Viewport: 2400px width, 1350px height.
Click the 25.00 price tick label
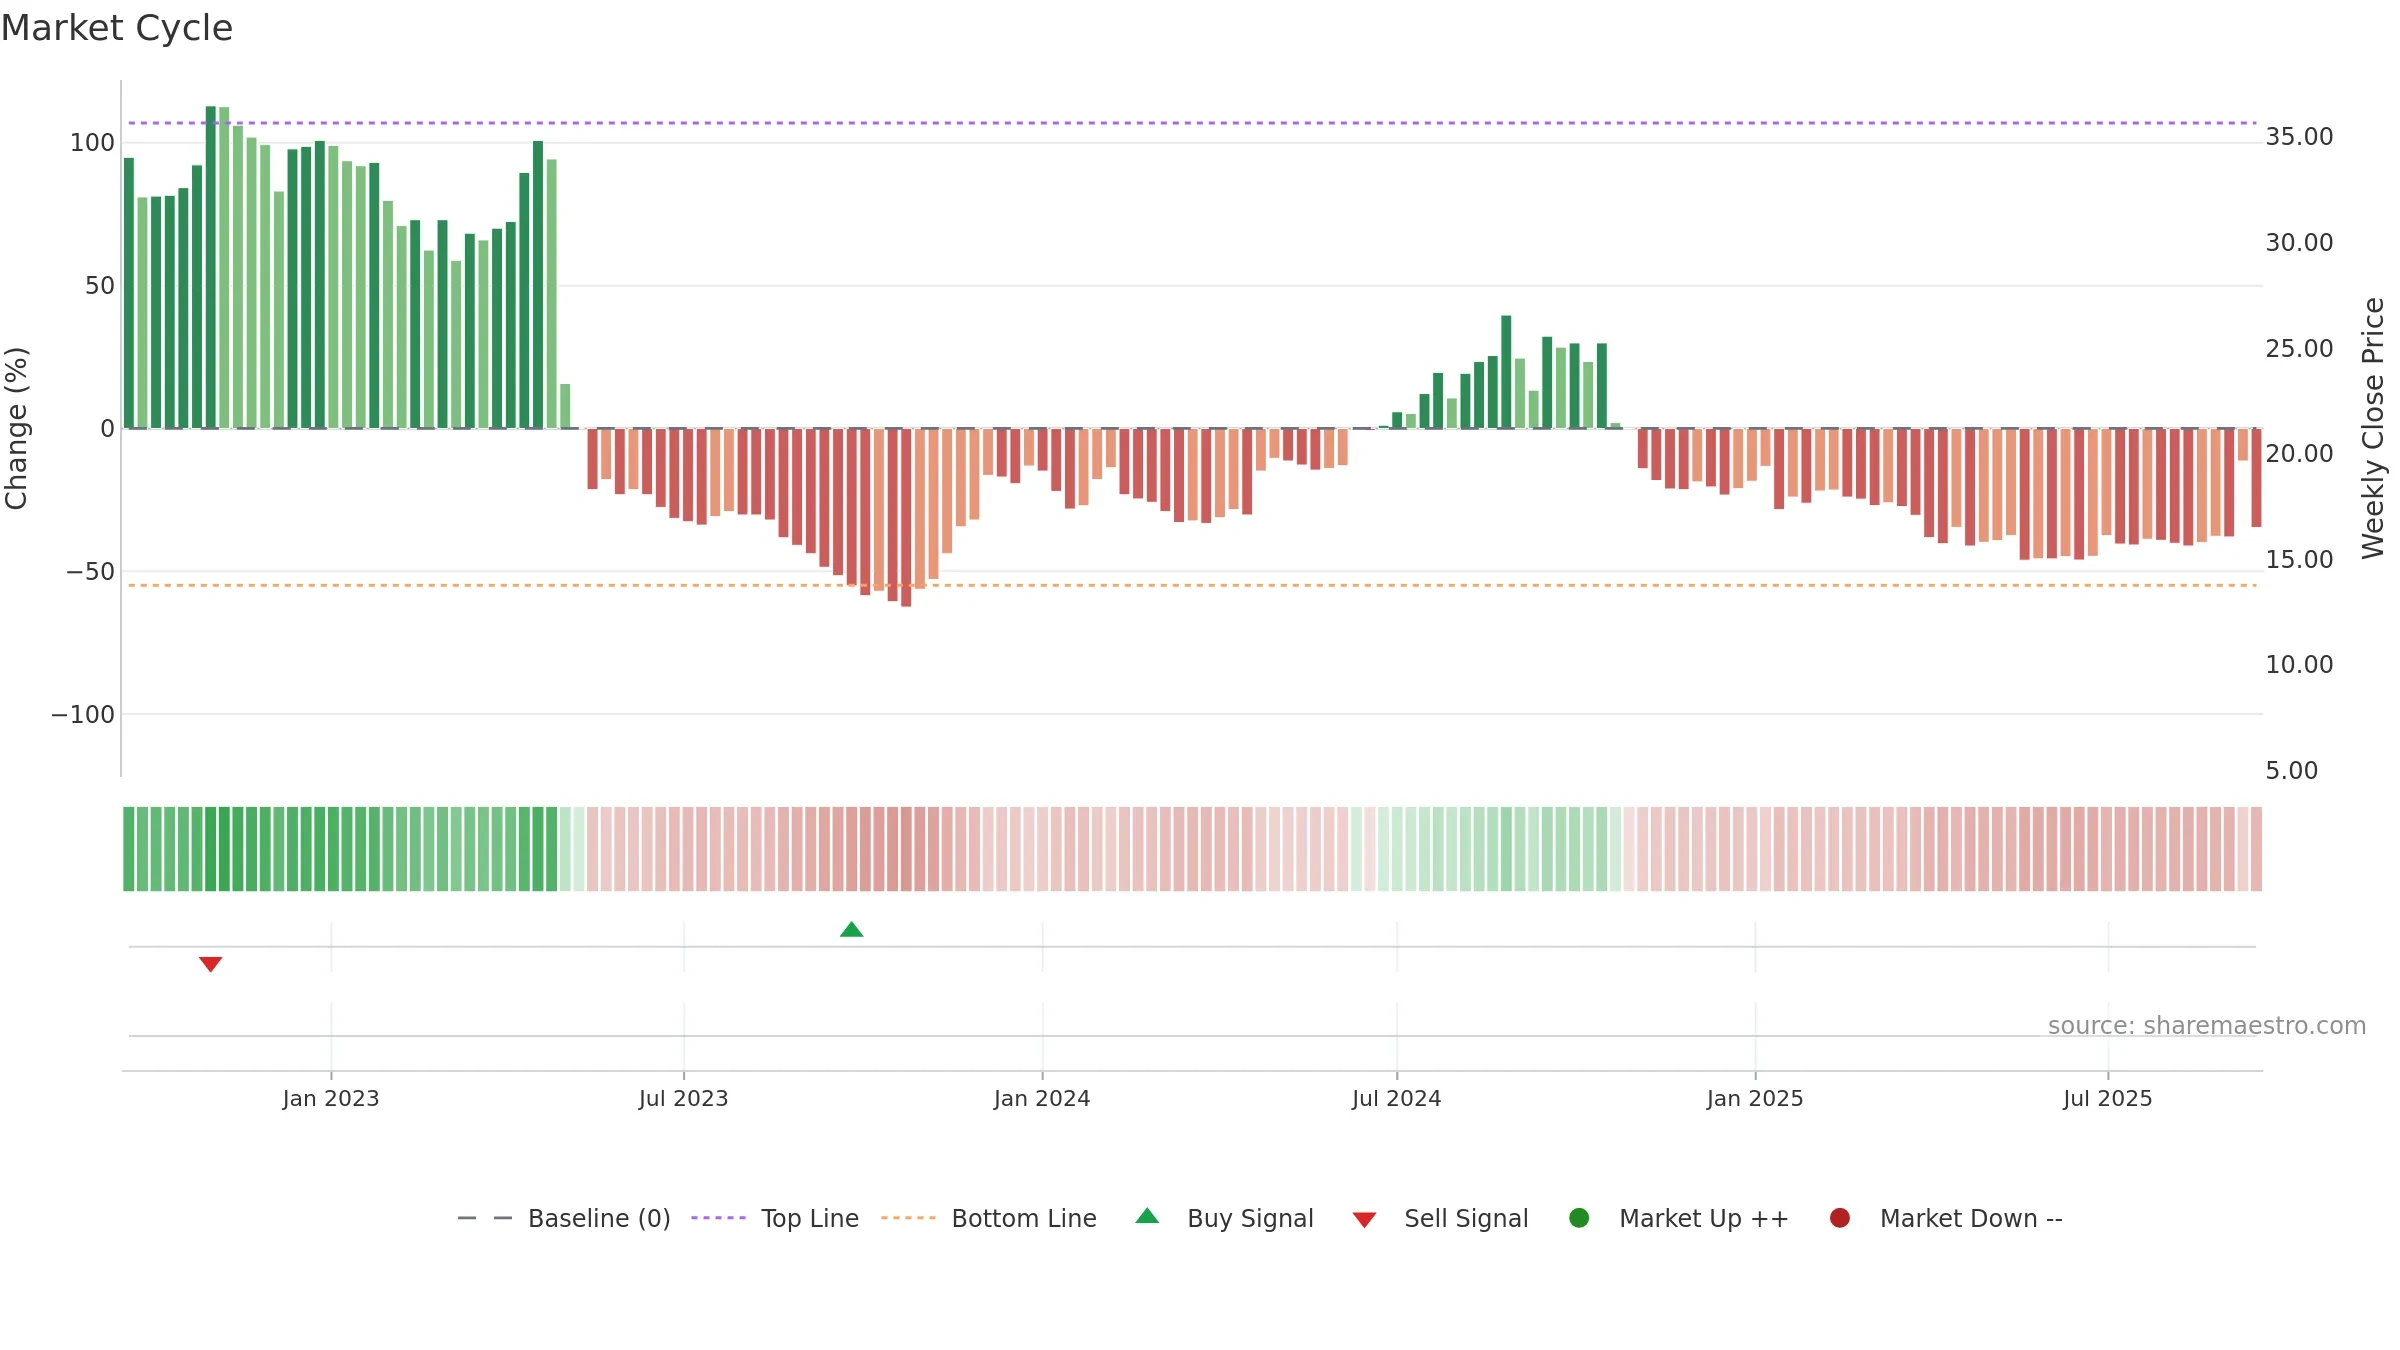[2299, 349]
